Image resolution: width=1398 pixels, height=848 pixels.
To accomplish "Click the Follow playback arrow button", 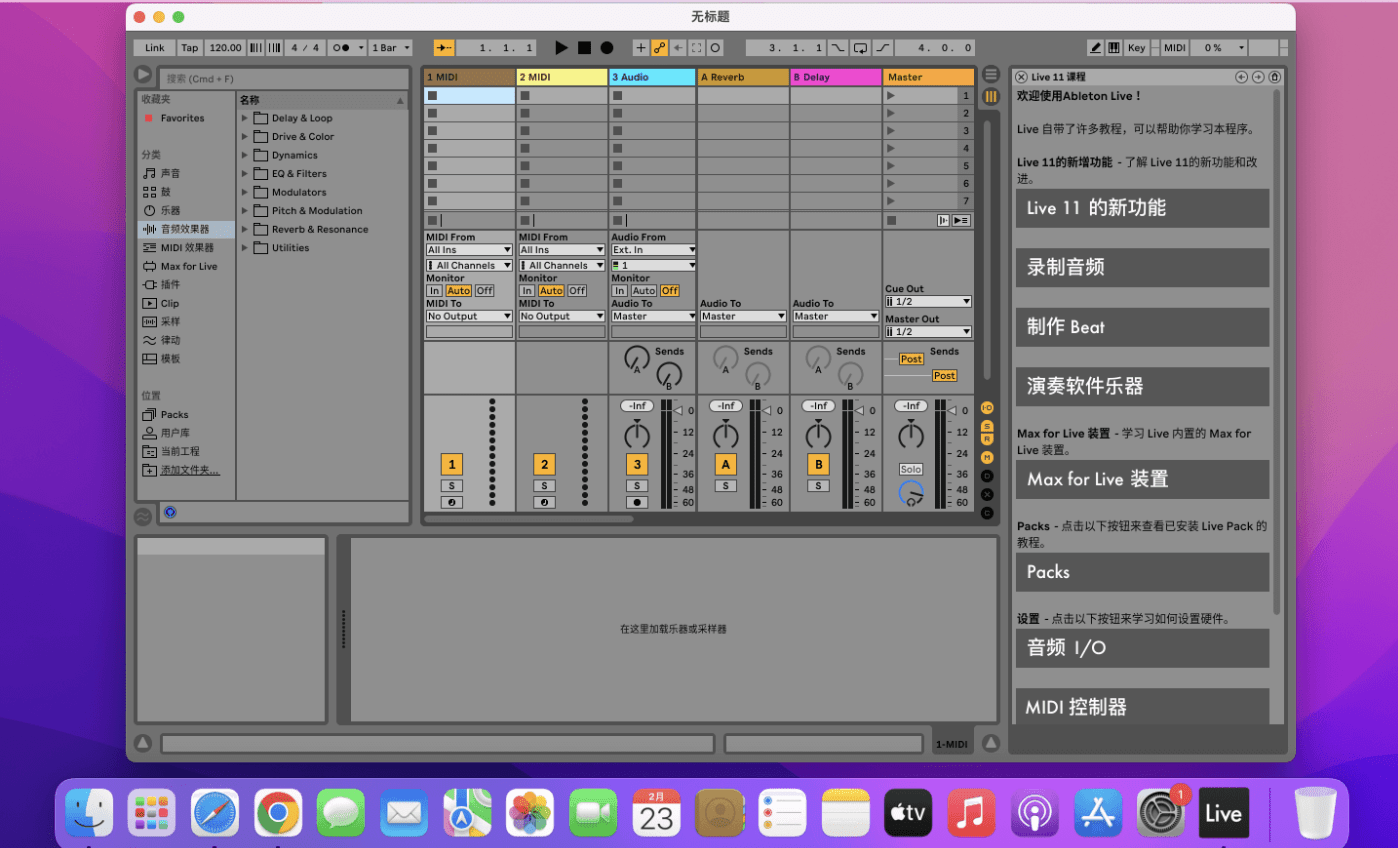I will coord(444,48).
